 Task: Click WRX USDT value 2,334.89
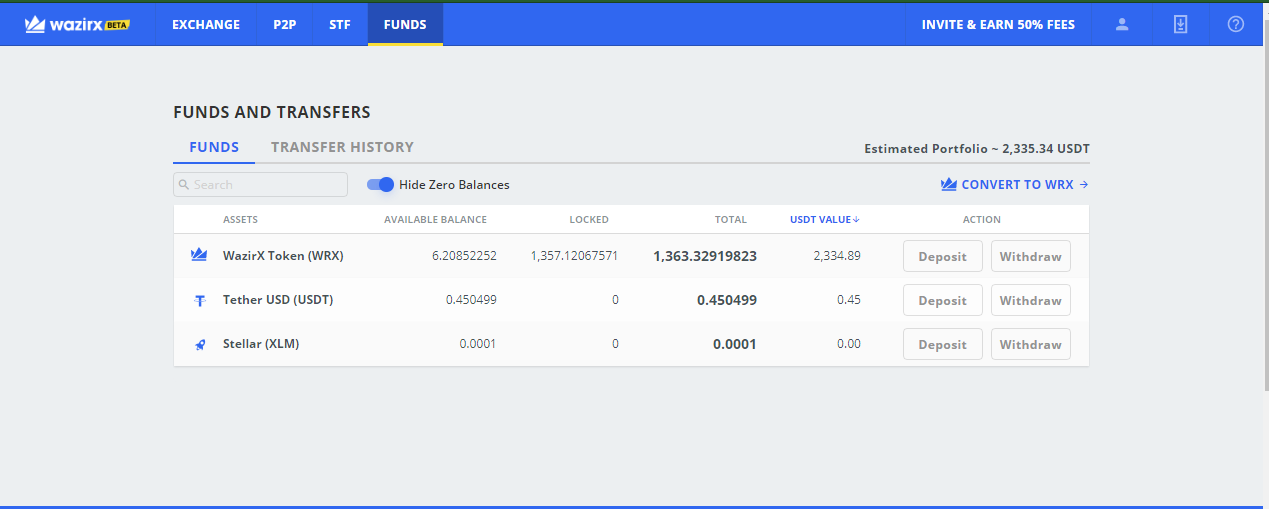[x=837, y=256]
